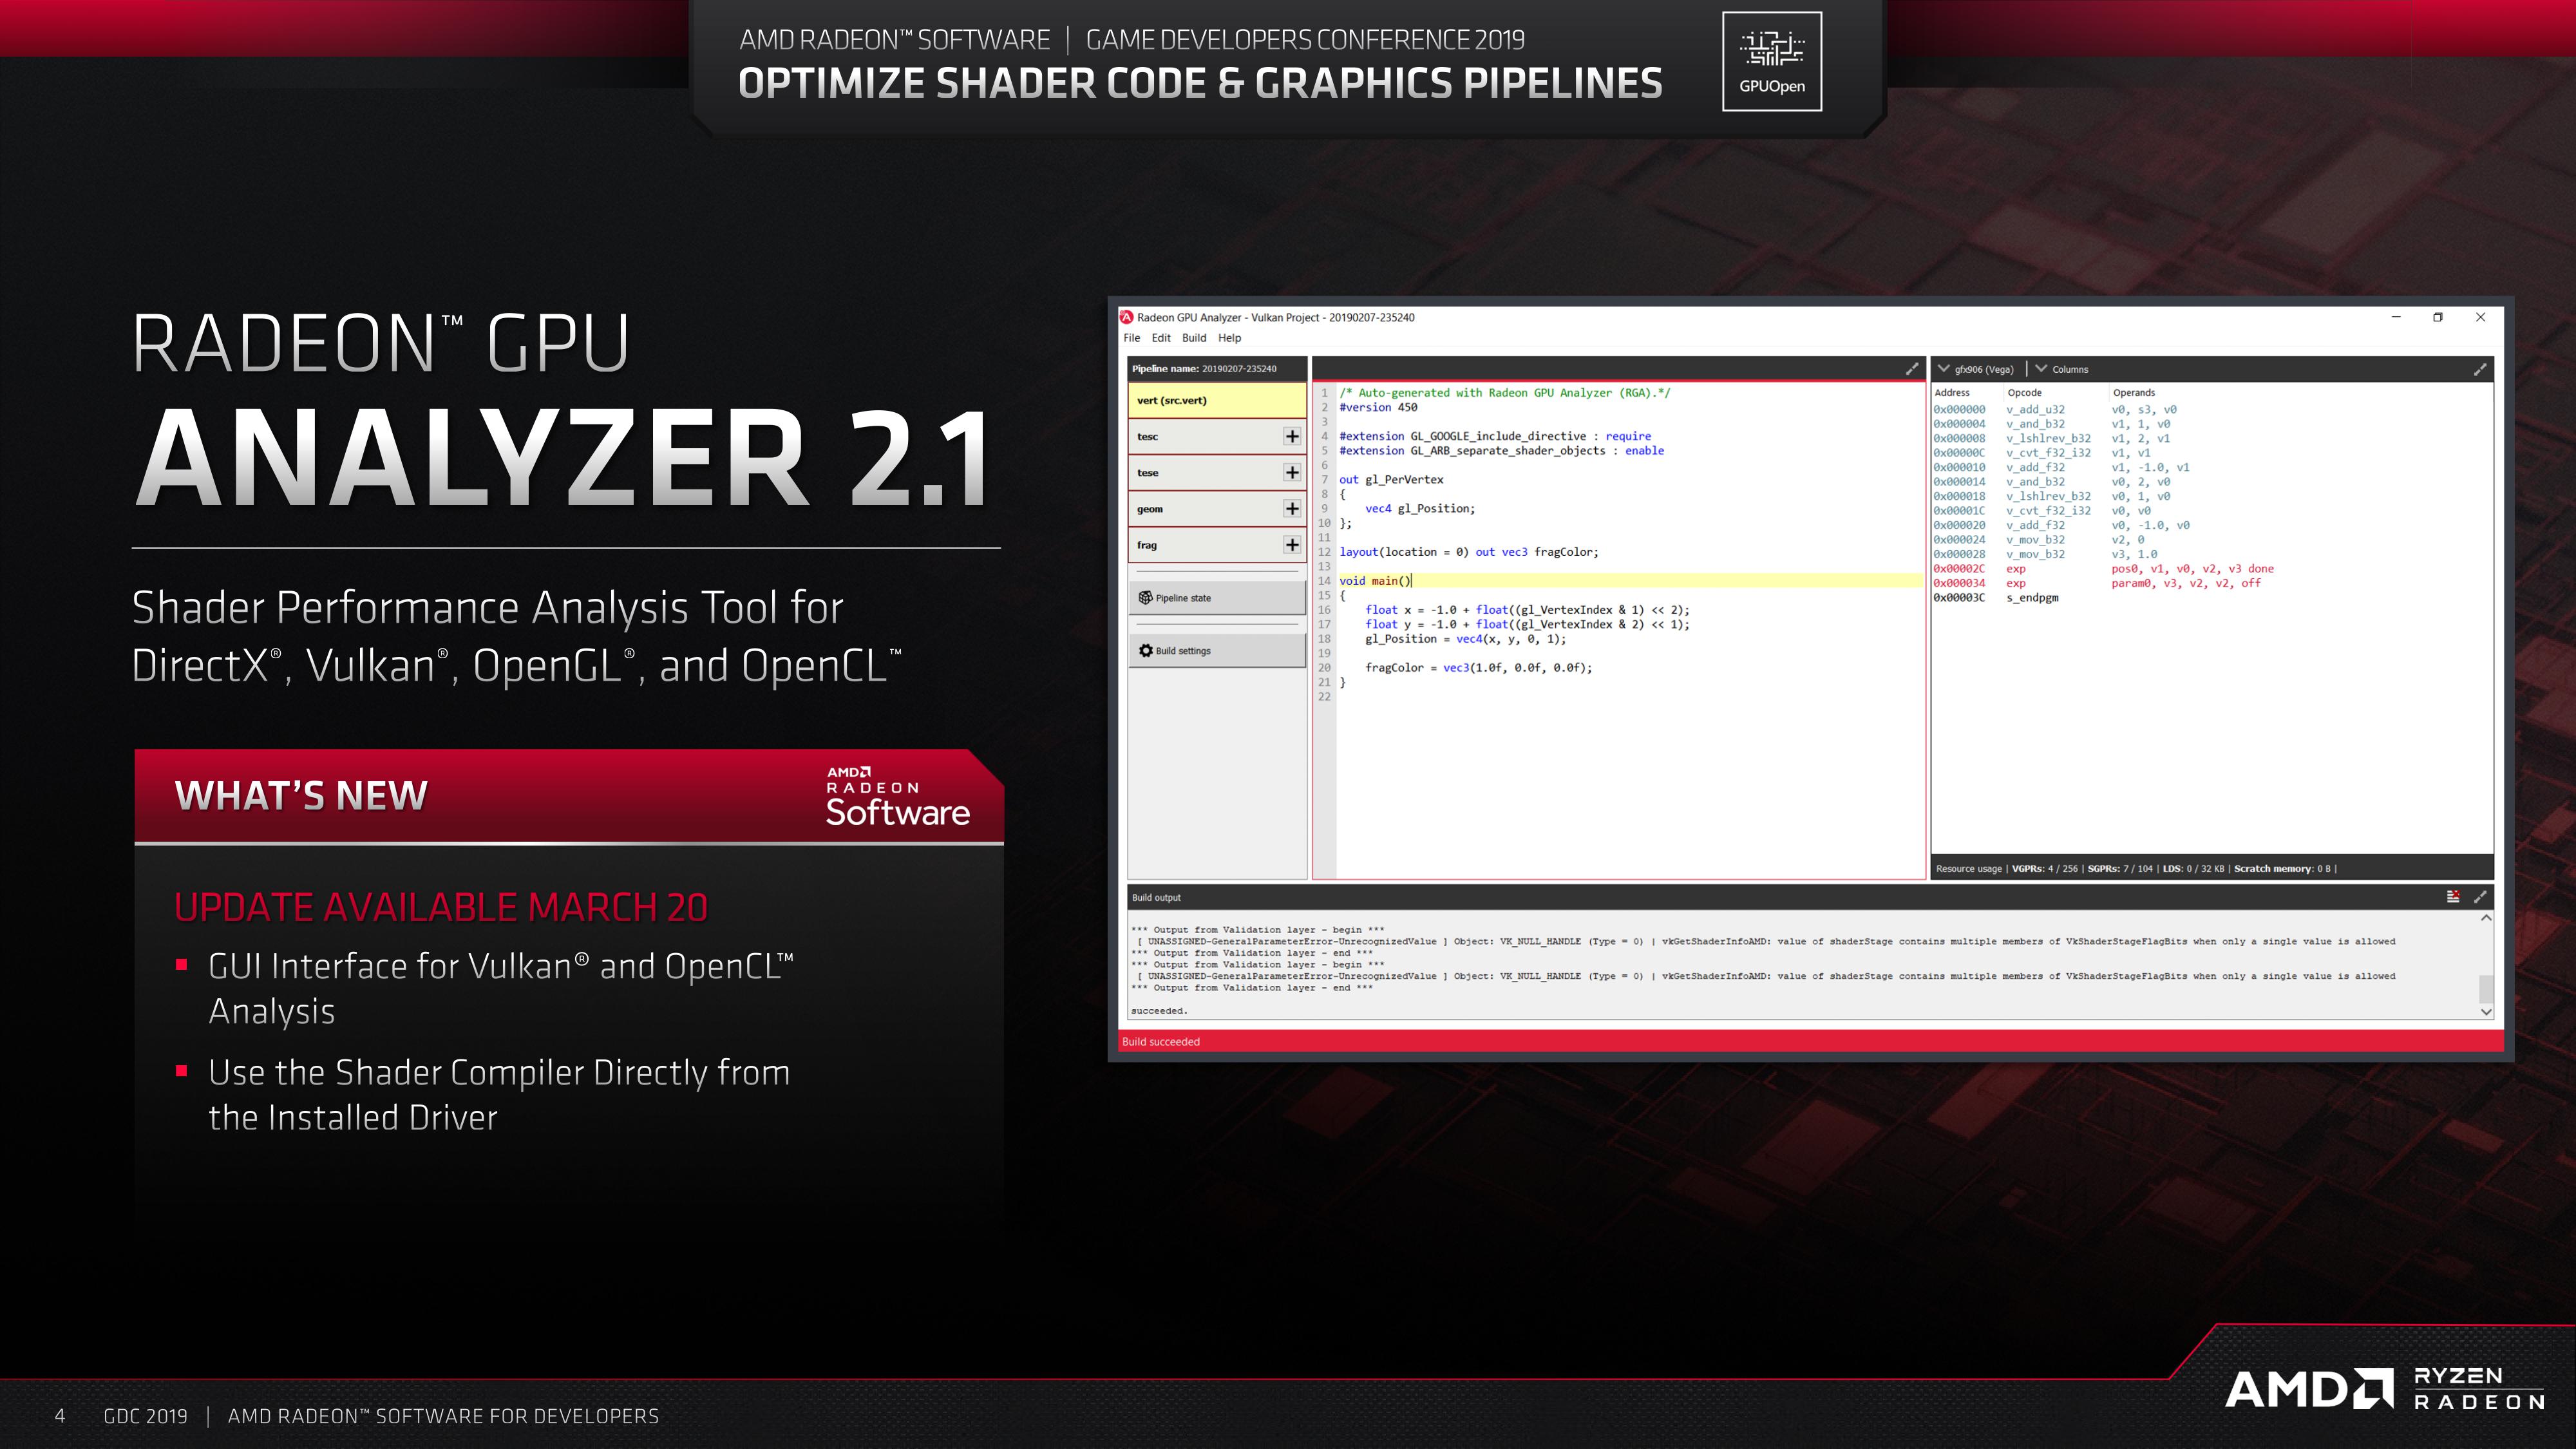Click the Operands column header
This screenshot has width=2576, height=1449.
click(2134, 393)
